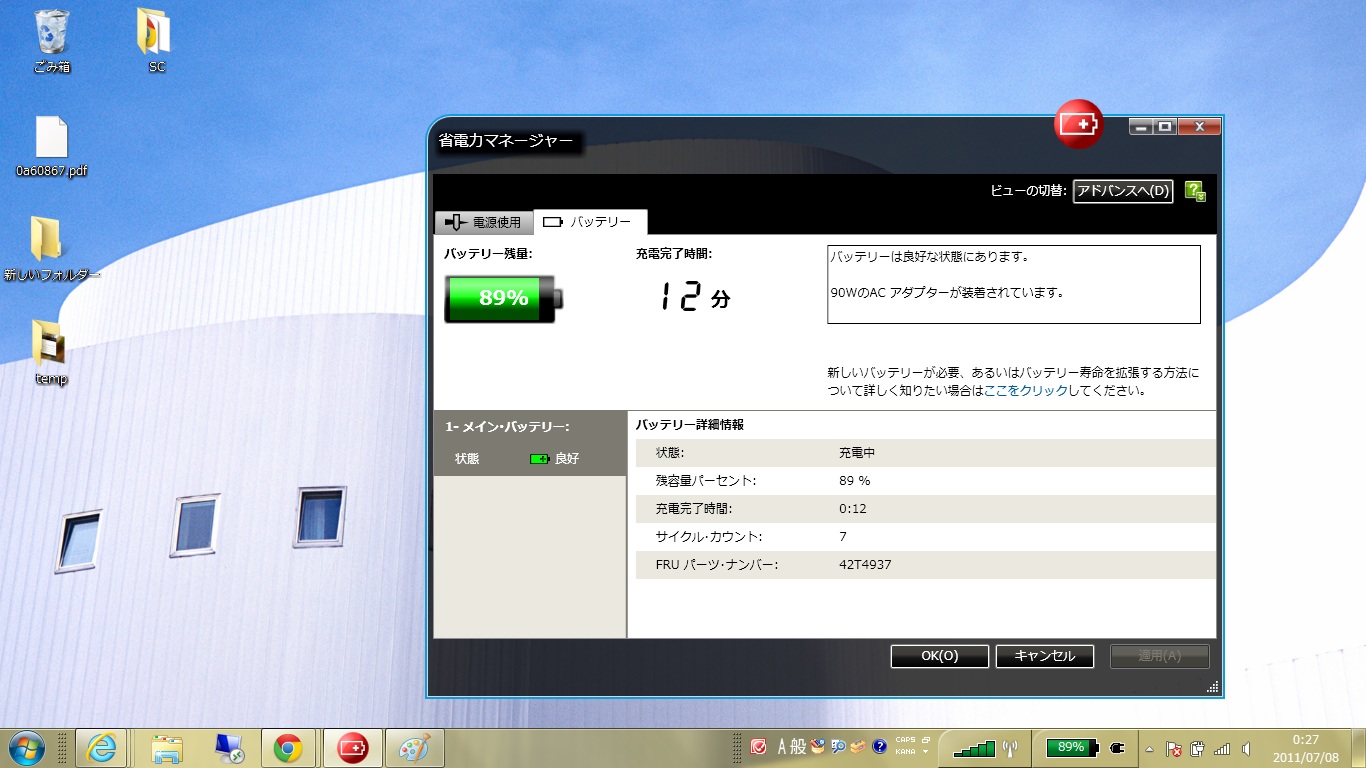
Task: Click the 残容量パーセント label
Action: (706, 481)
